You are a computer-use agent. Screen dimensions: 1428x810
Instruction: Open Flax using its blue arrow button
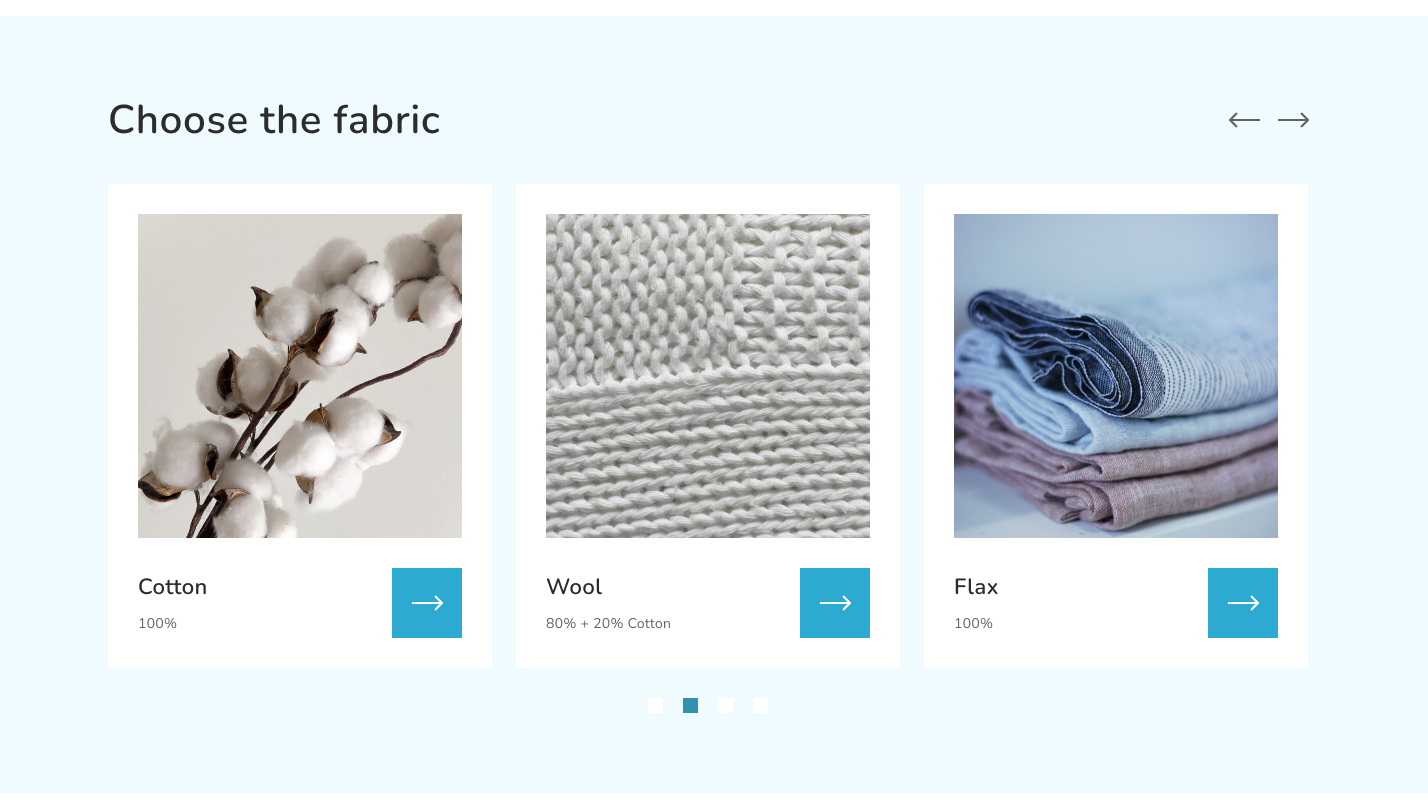click(1243, 603)
